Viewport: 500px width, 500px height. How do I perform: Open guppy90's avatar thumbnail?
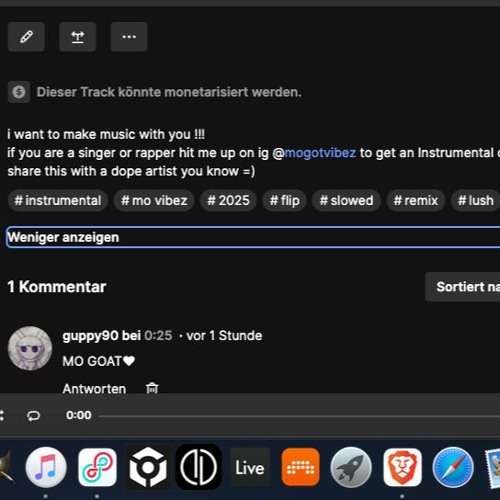pos(30,348)
